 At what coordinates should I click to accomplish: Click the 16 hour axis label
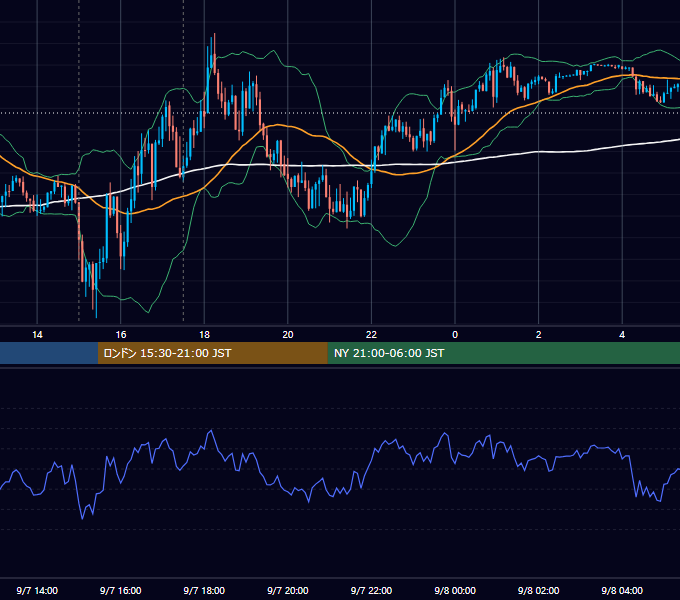[121, 335]
